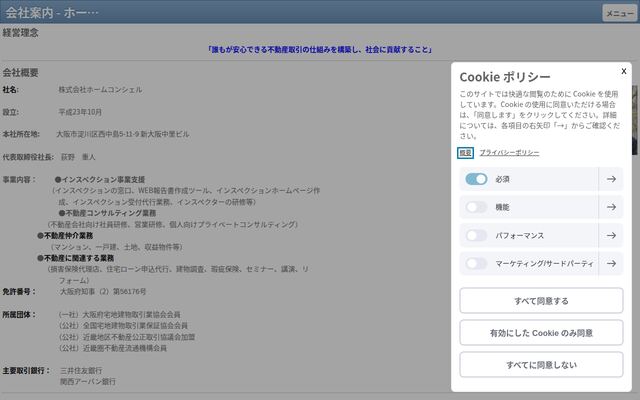
Task: Toggle the 必須 cookie switch
Action: click(x=476, y=179)
